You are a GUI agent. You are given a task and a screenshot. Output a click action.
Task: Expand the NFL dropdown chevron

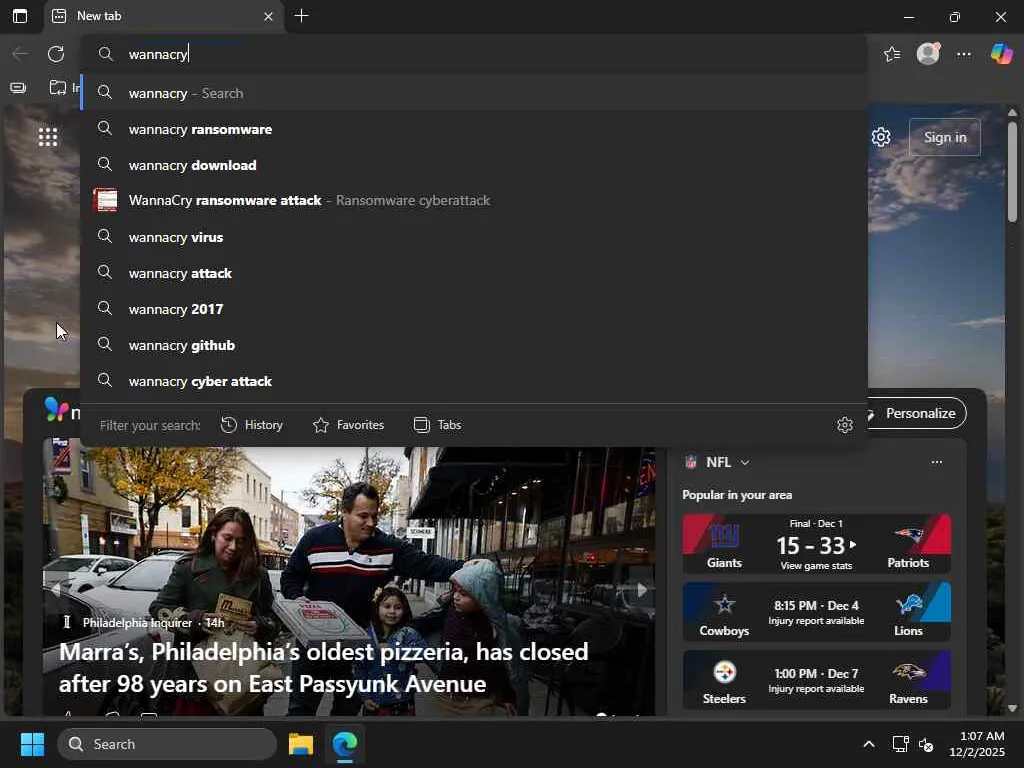coord(745,462)
